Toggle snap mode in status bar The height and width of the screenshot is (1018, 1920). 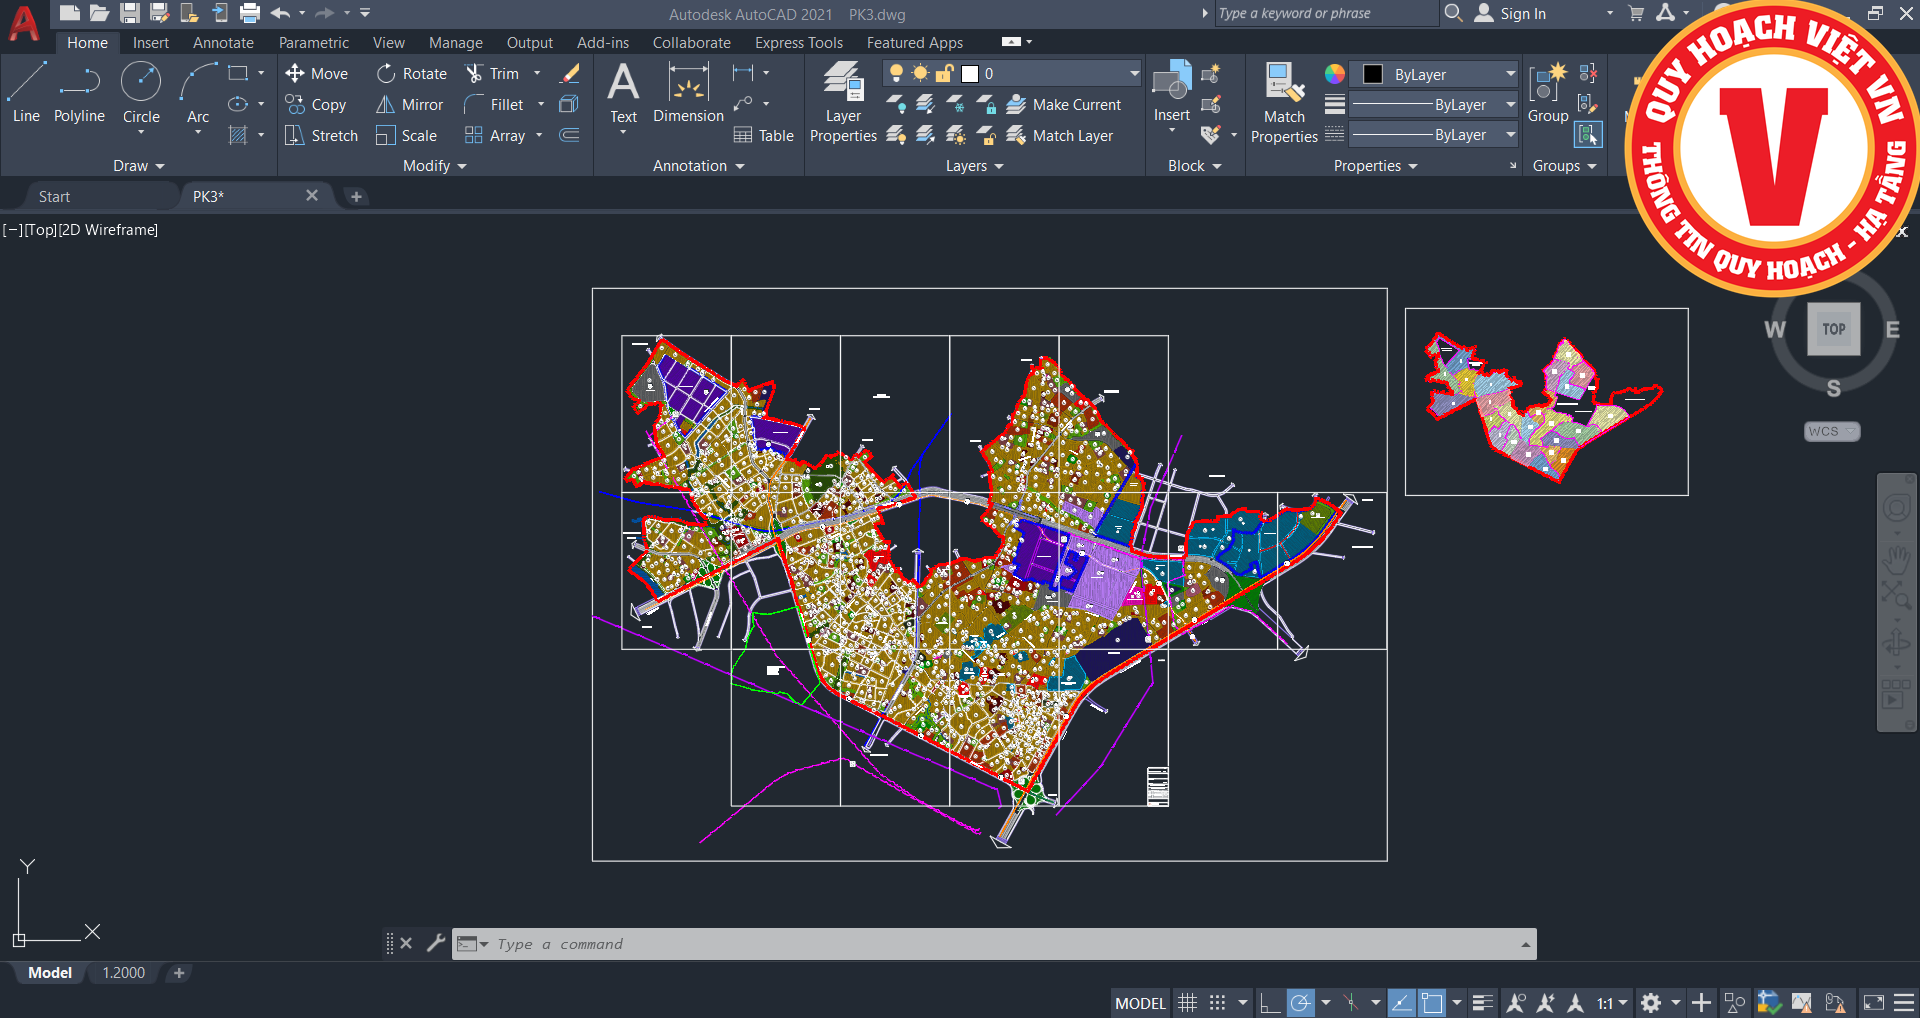1217,1003
